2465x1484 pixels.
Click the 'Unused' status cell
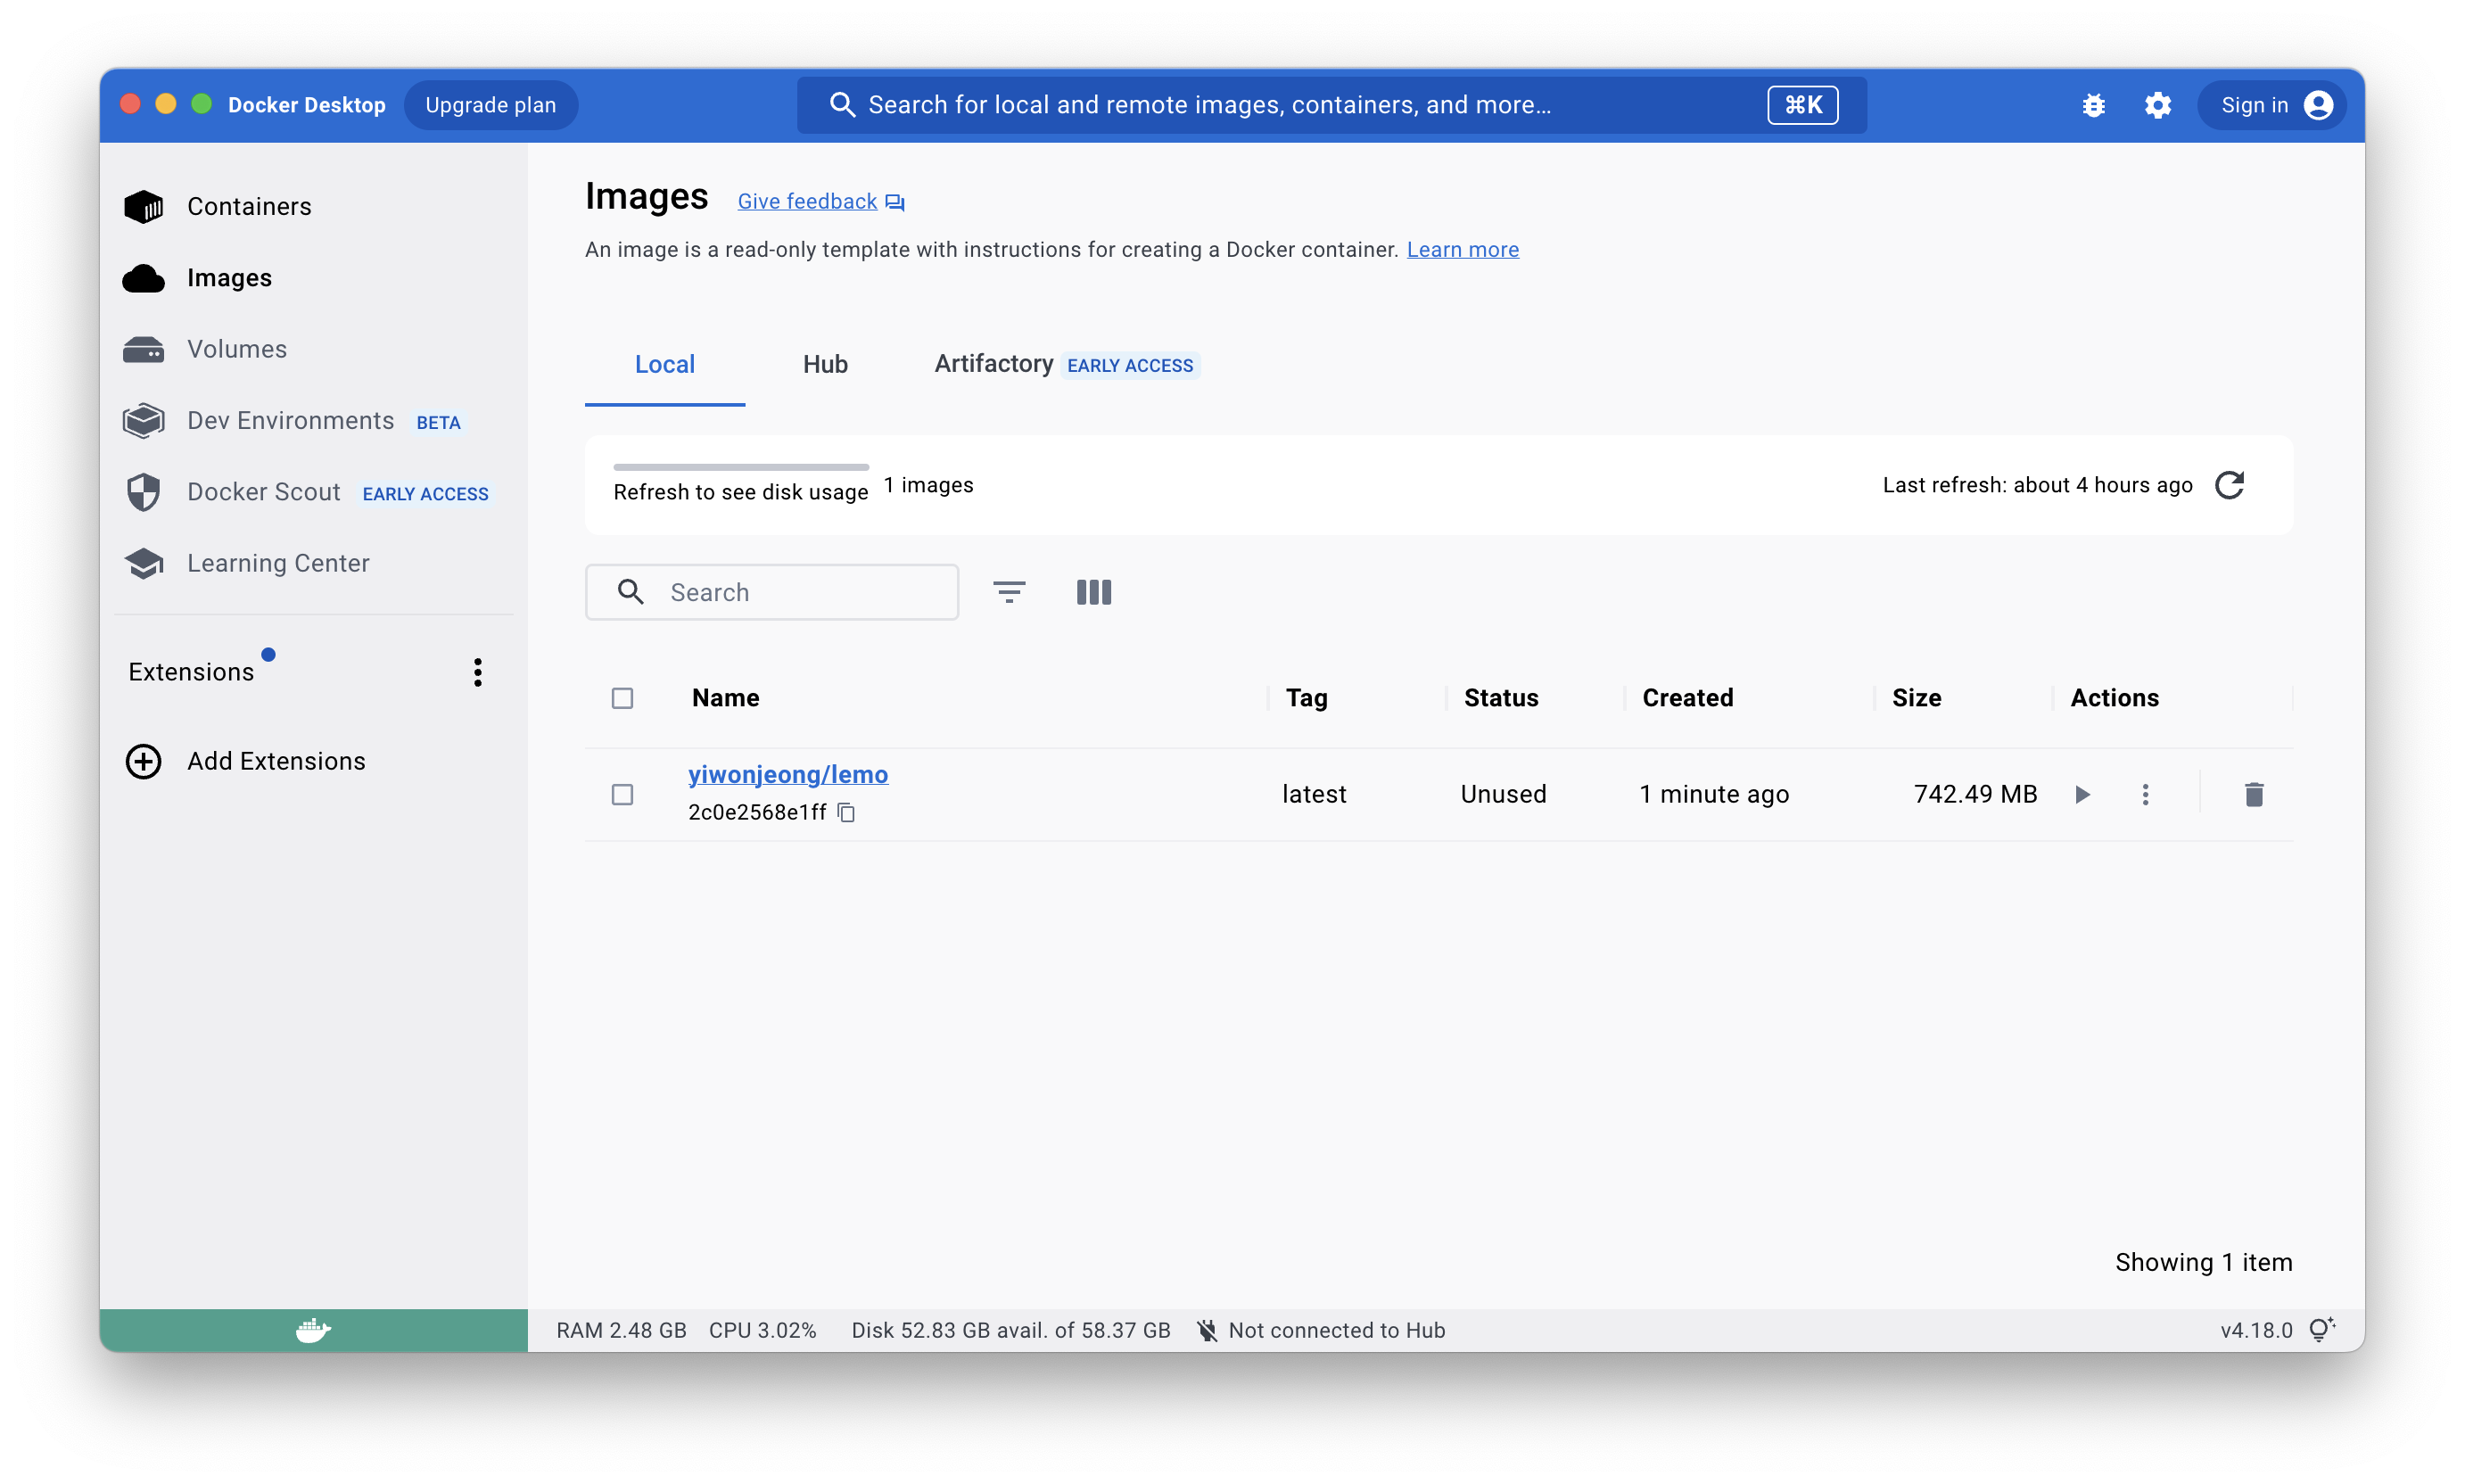pos(1502,794)
